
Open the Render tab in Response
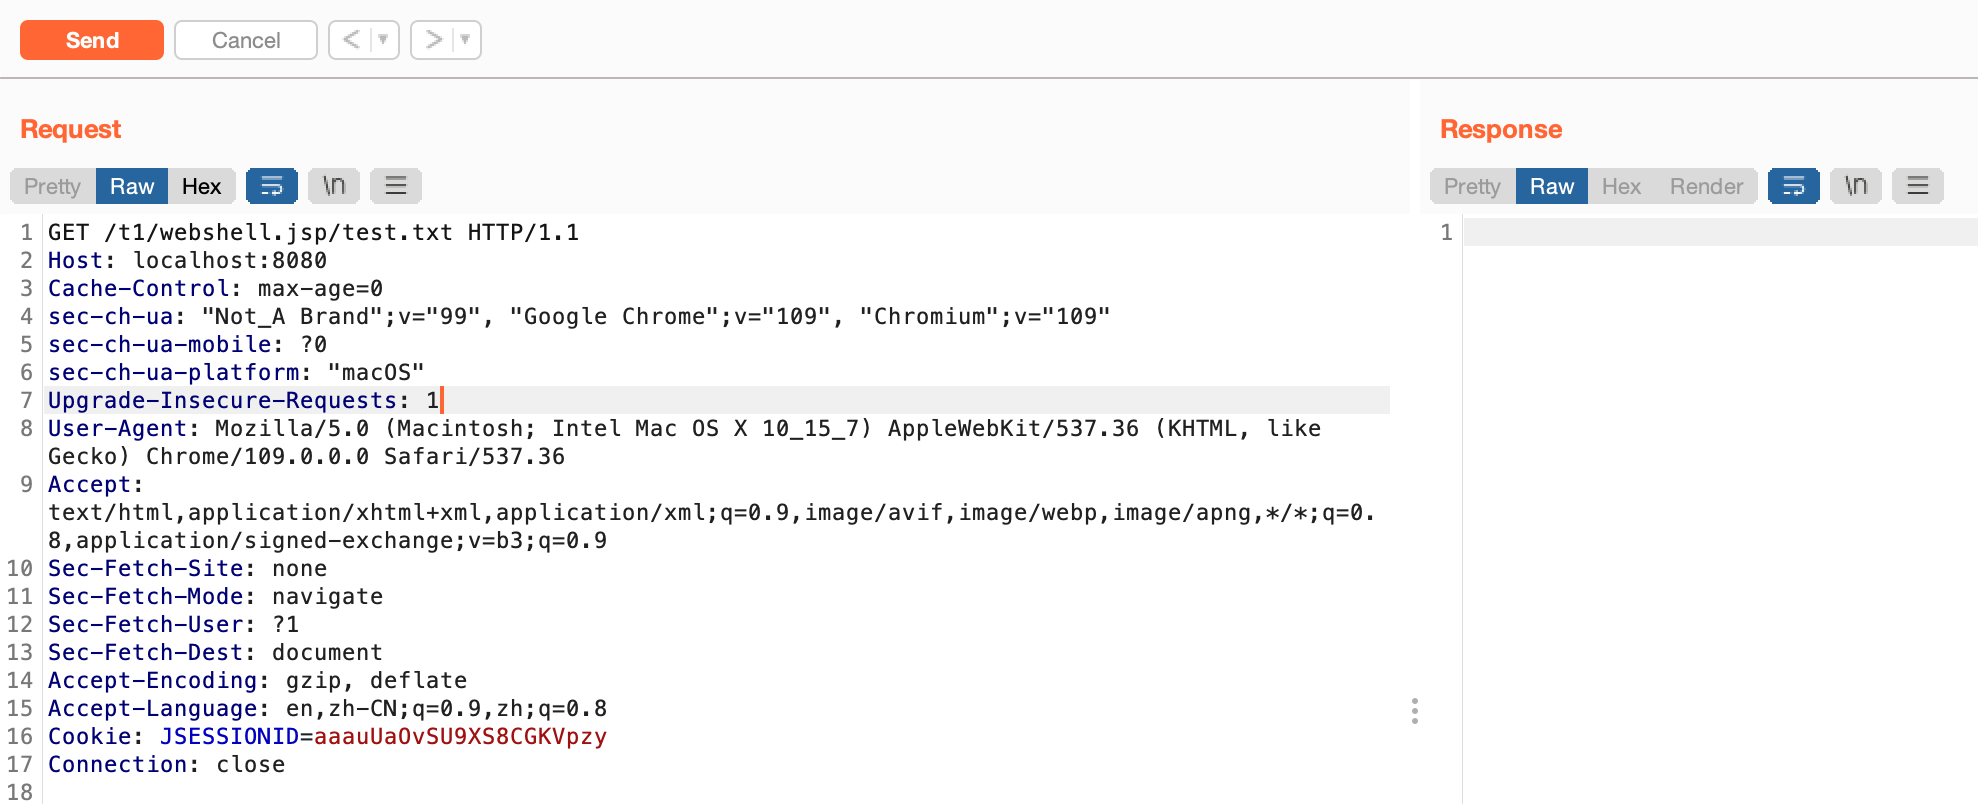[x=1706, y=186]
